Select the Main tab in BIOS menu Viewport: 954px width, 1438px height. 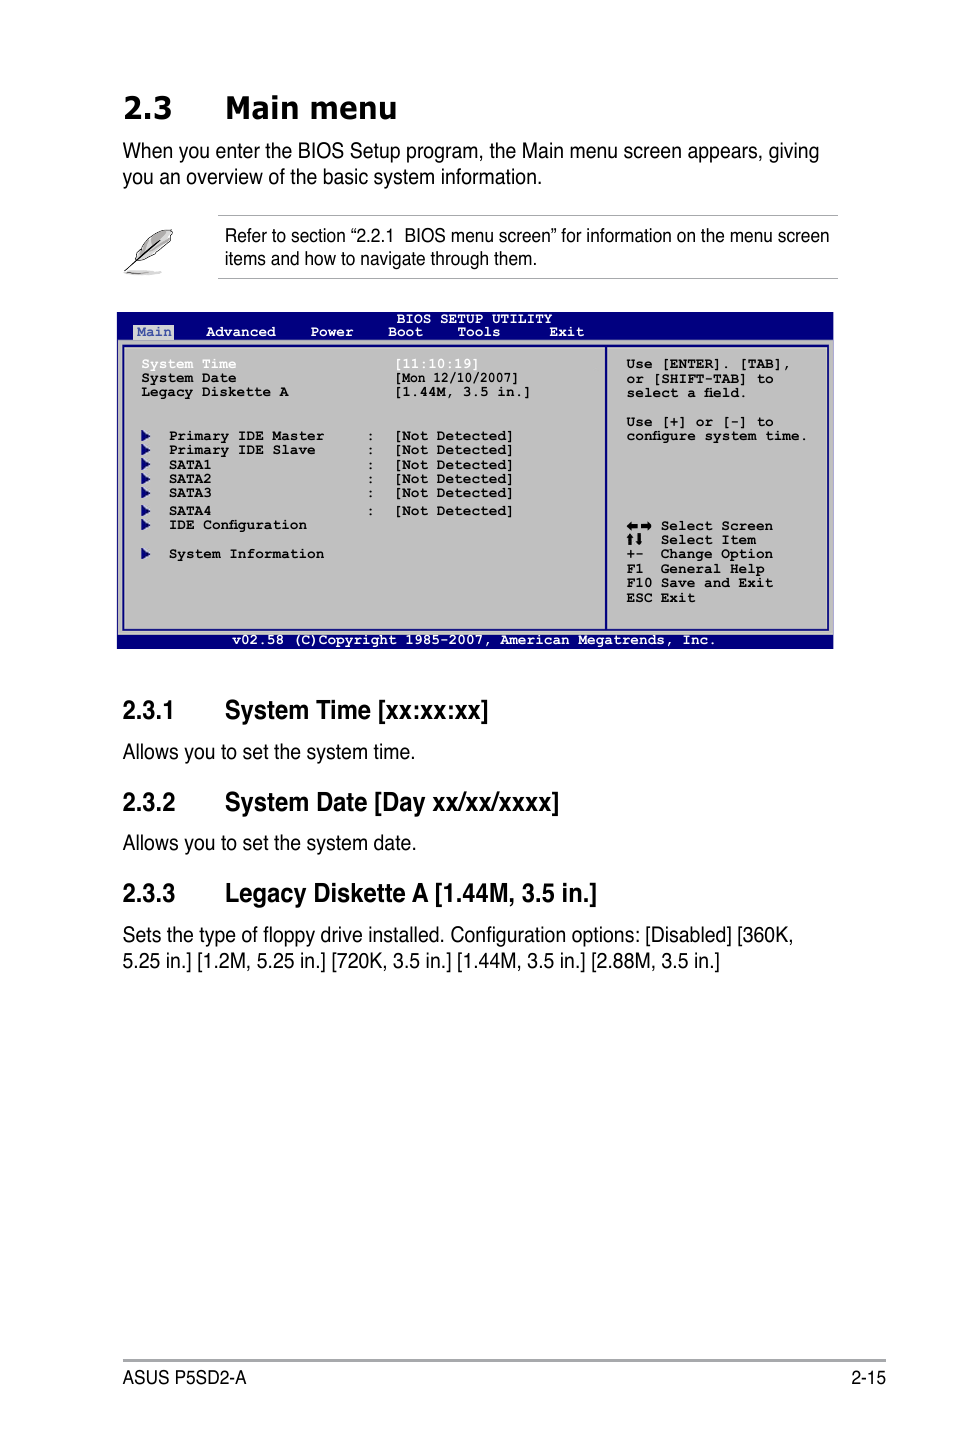[154, 332]
